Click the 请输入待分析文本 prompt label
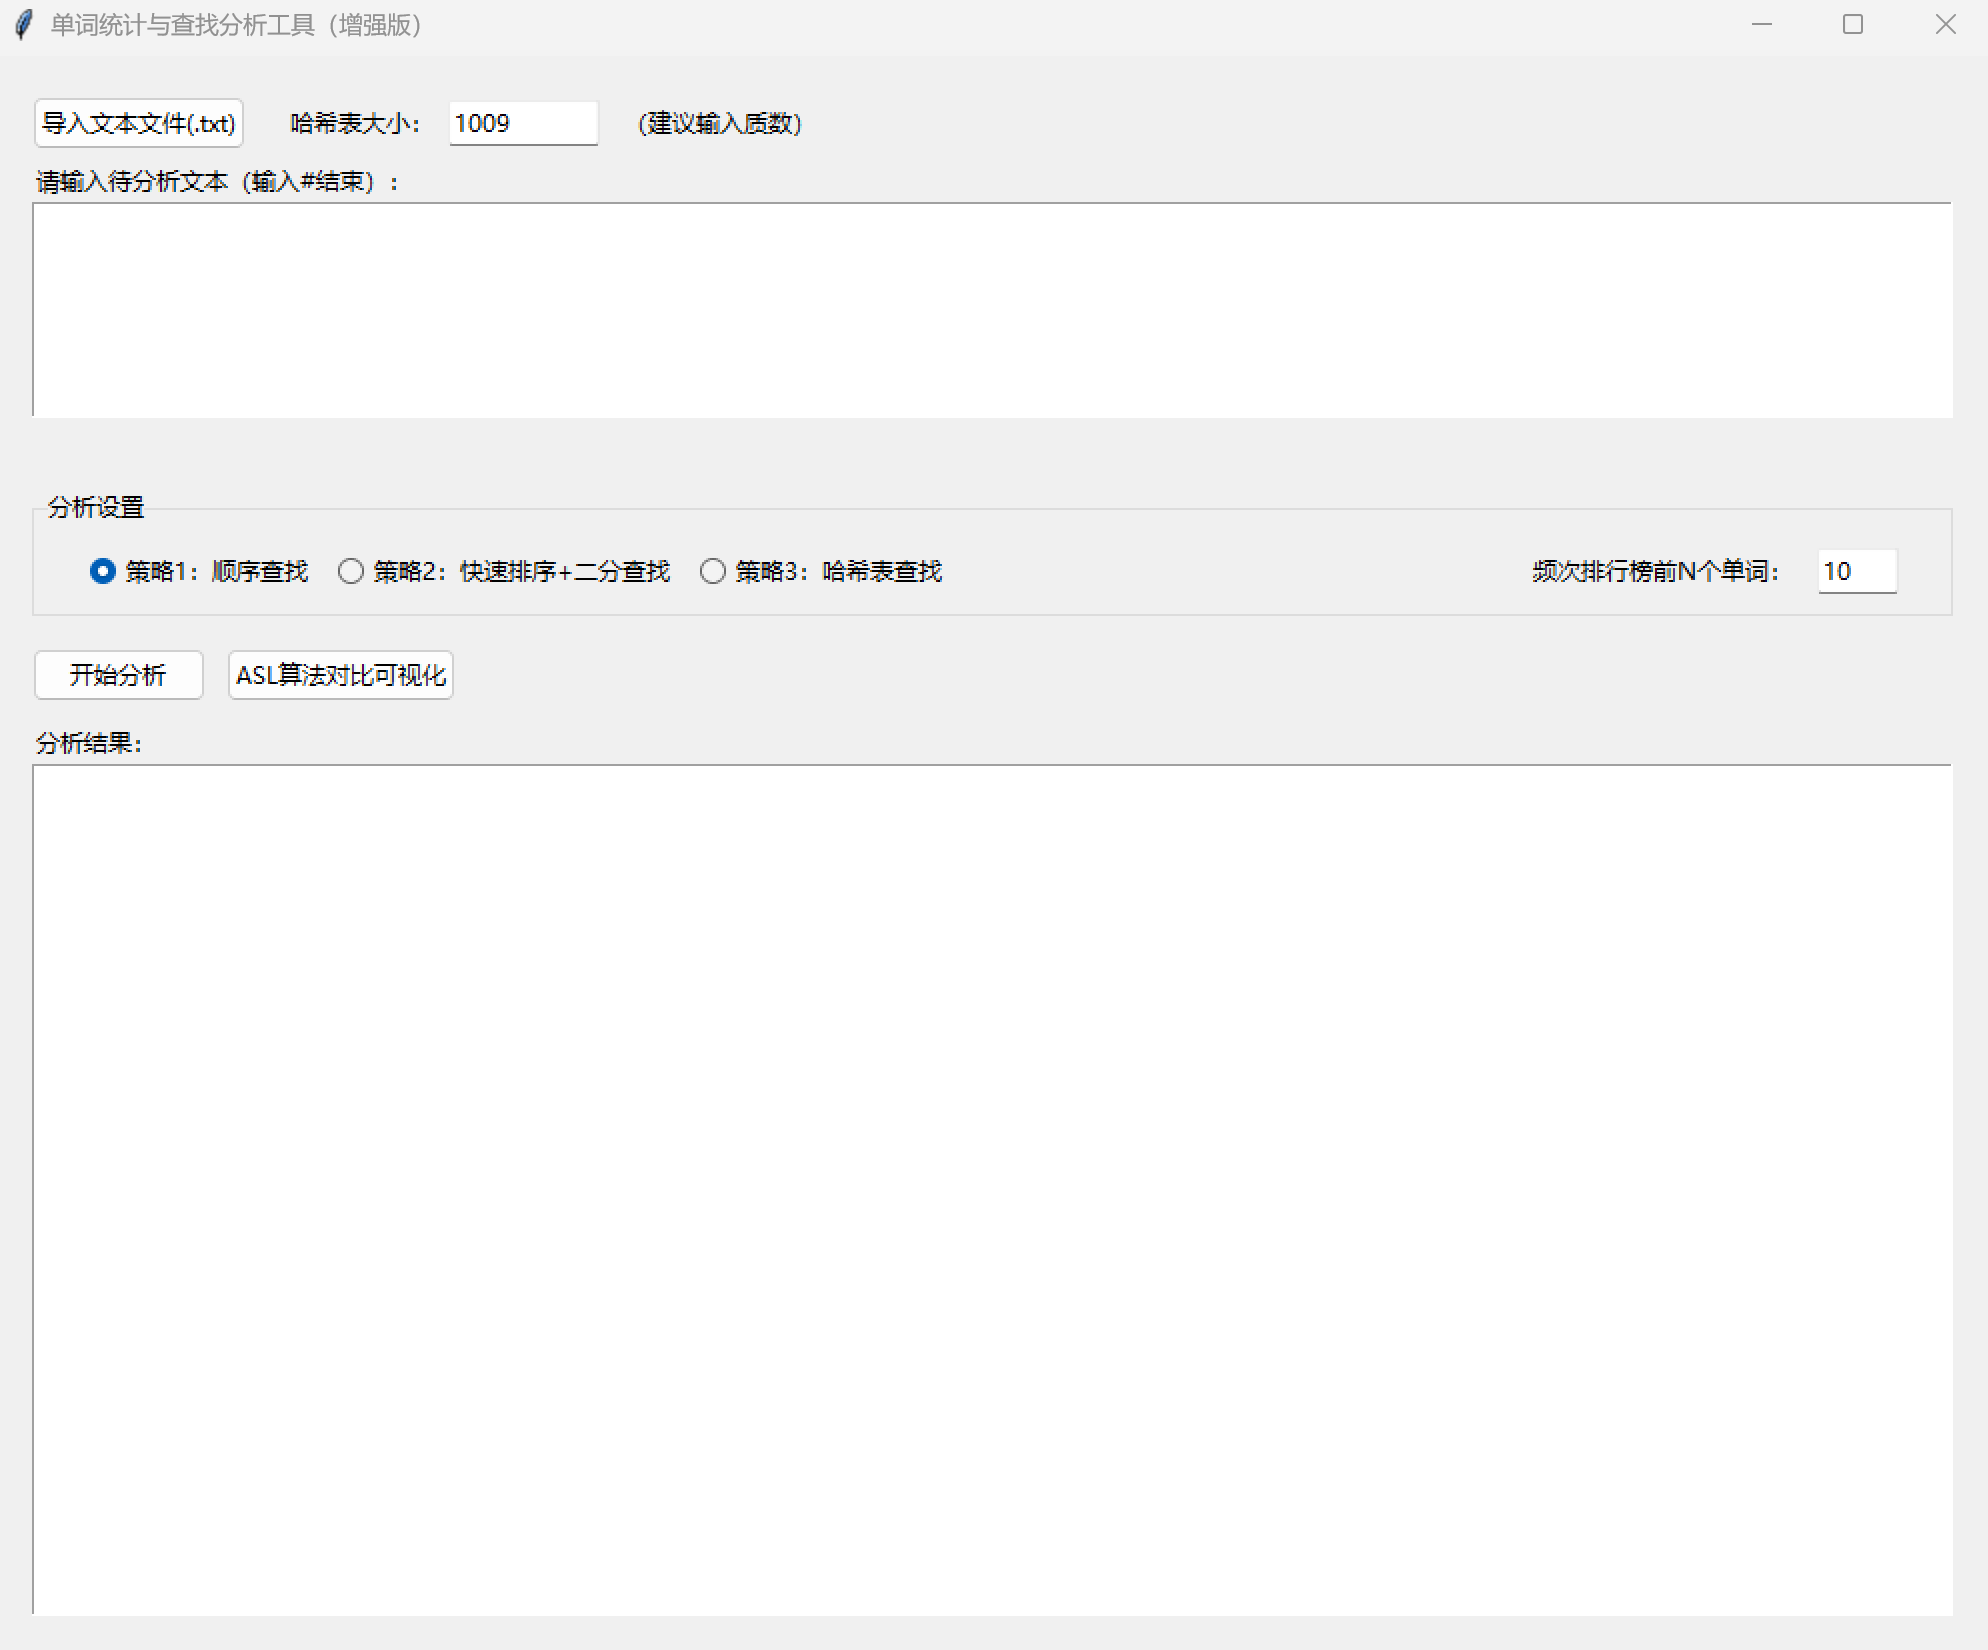The width and height of the screenshot is (1988, 1650). (216, 181)
